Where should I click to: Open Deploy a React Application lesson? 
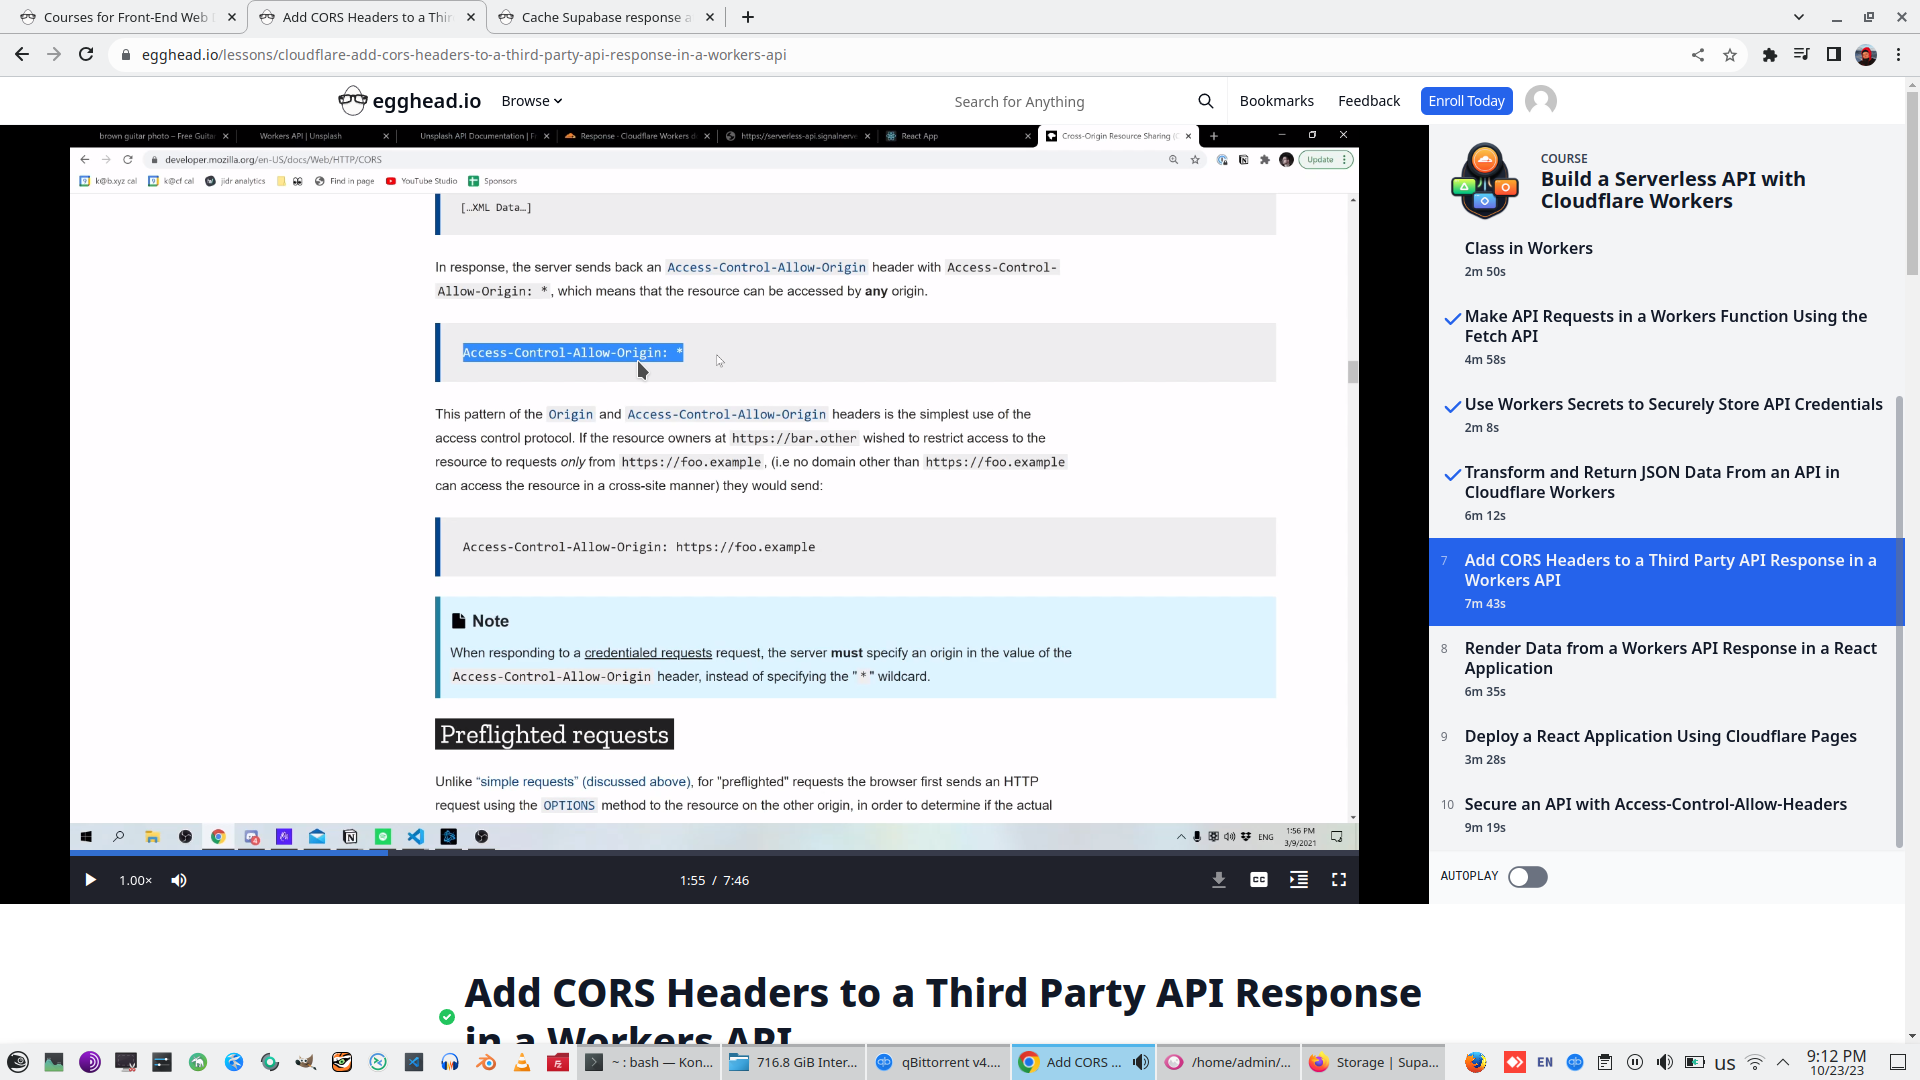[x=1660, y=737]
